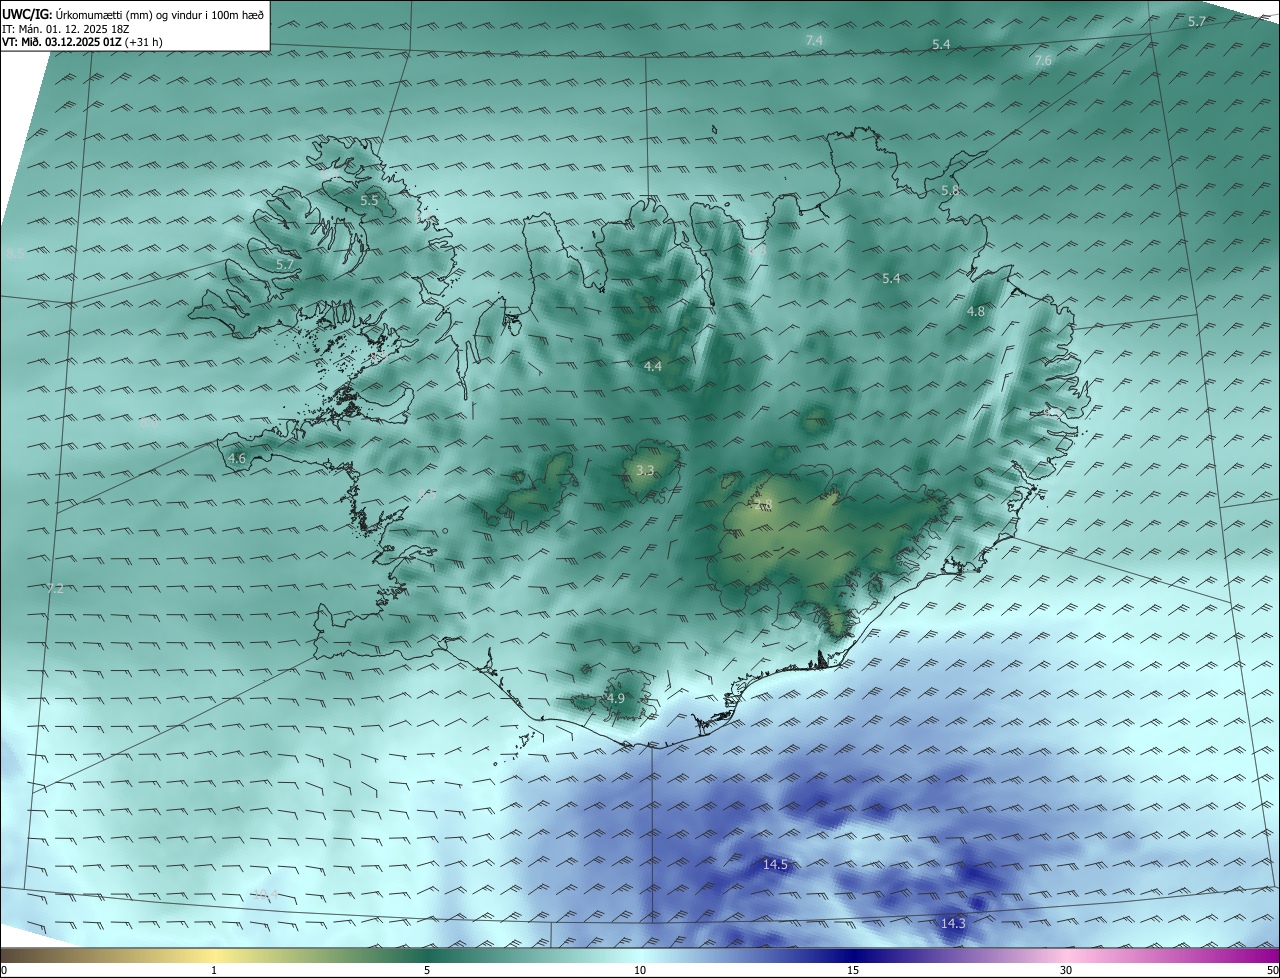Click the 4.6 value on the western peninsula

coord(237,459)
